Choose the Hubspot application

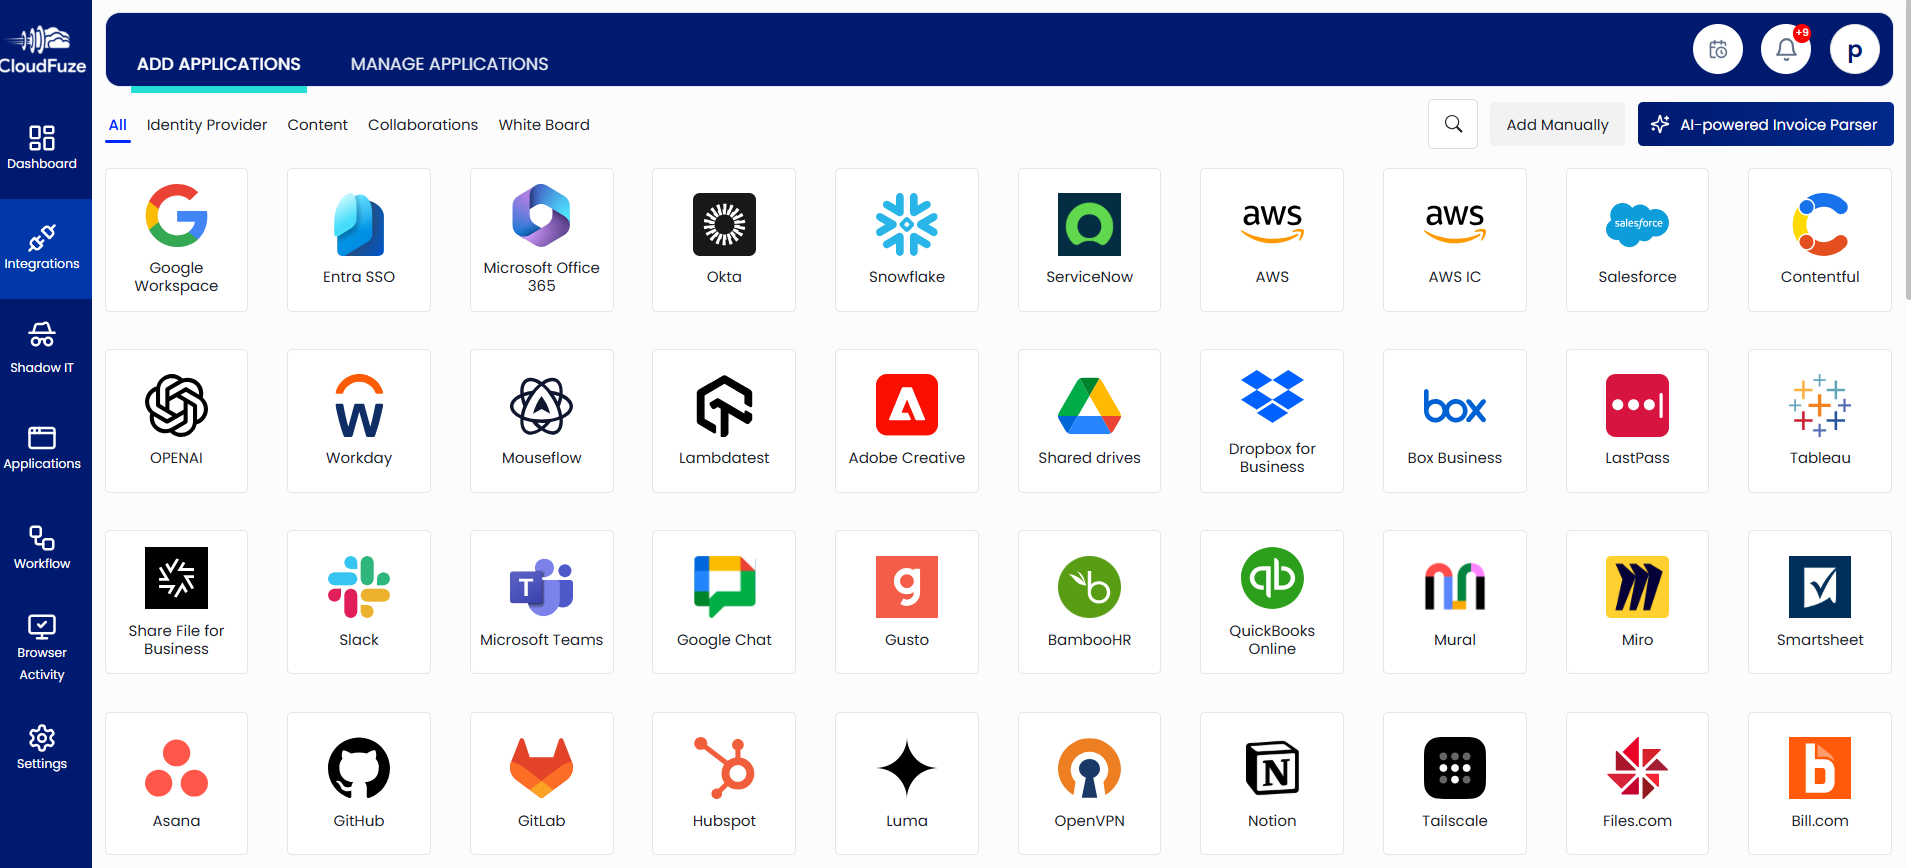click(724, 783)
